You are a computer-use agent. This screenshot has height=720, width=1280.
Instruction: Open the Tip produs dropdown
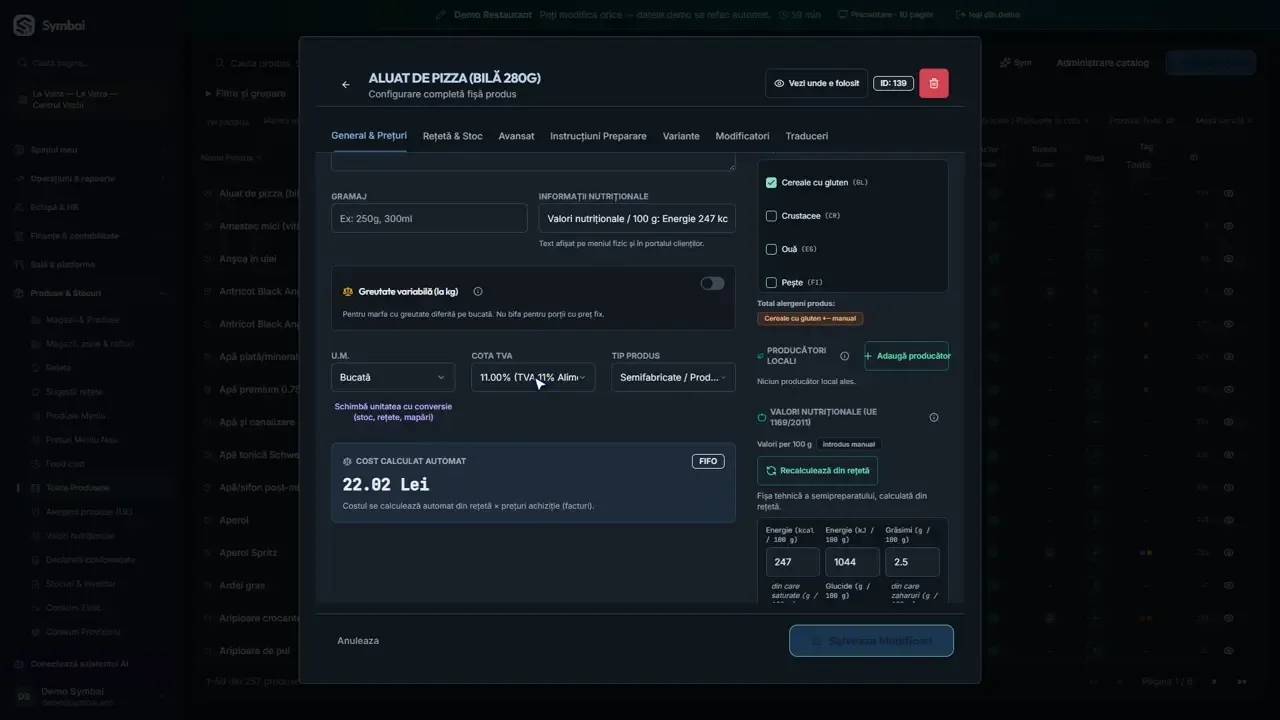pyautogui.click(x=673, y=377)
